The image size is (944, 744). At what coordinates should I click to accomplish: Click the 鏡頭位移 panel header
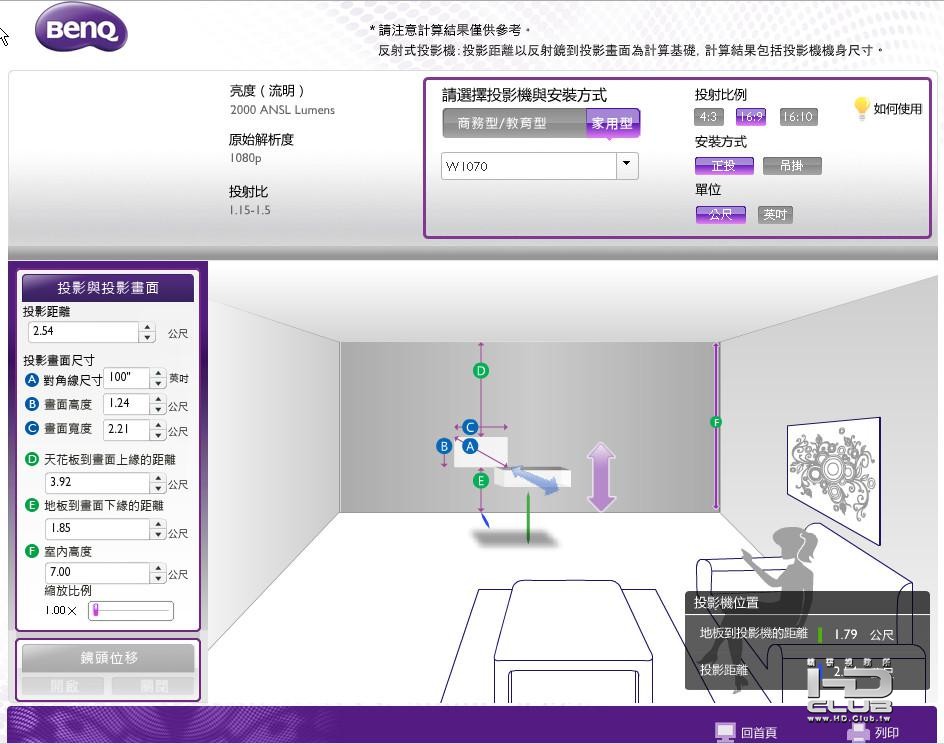pos(108,658)
